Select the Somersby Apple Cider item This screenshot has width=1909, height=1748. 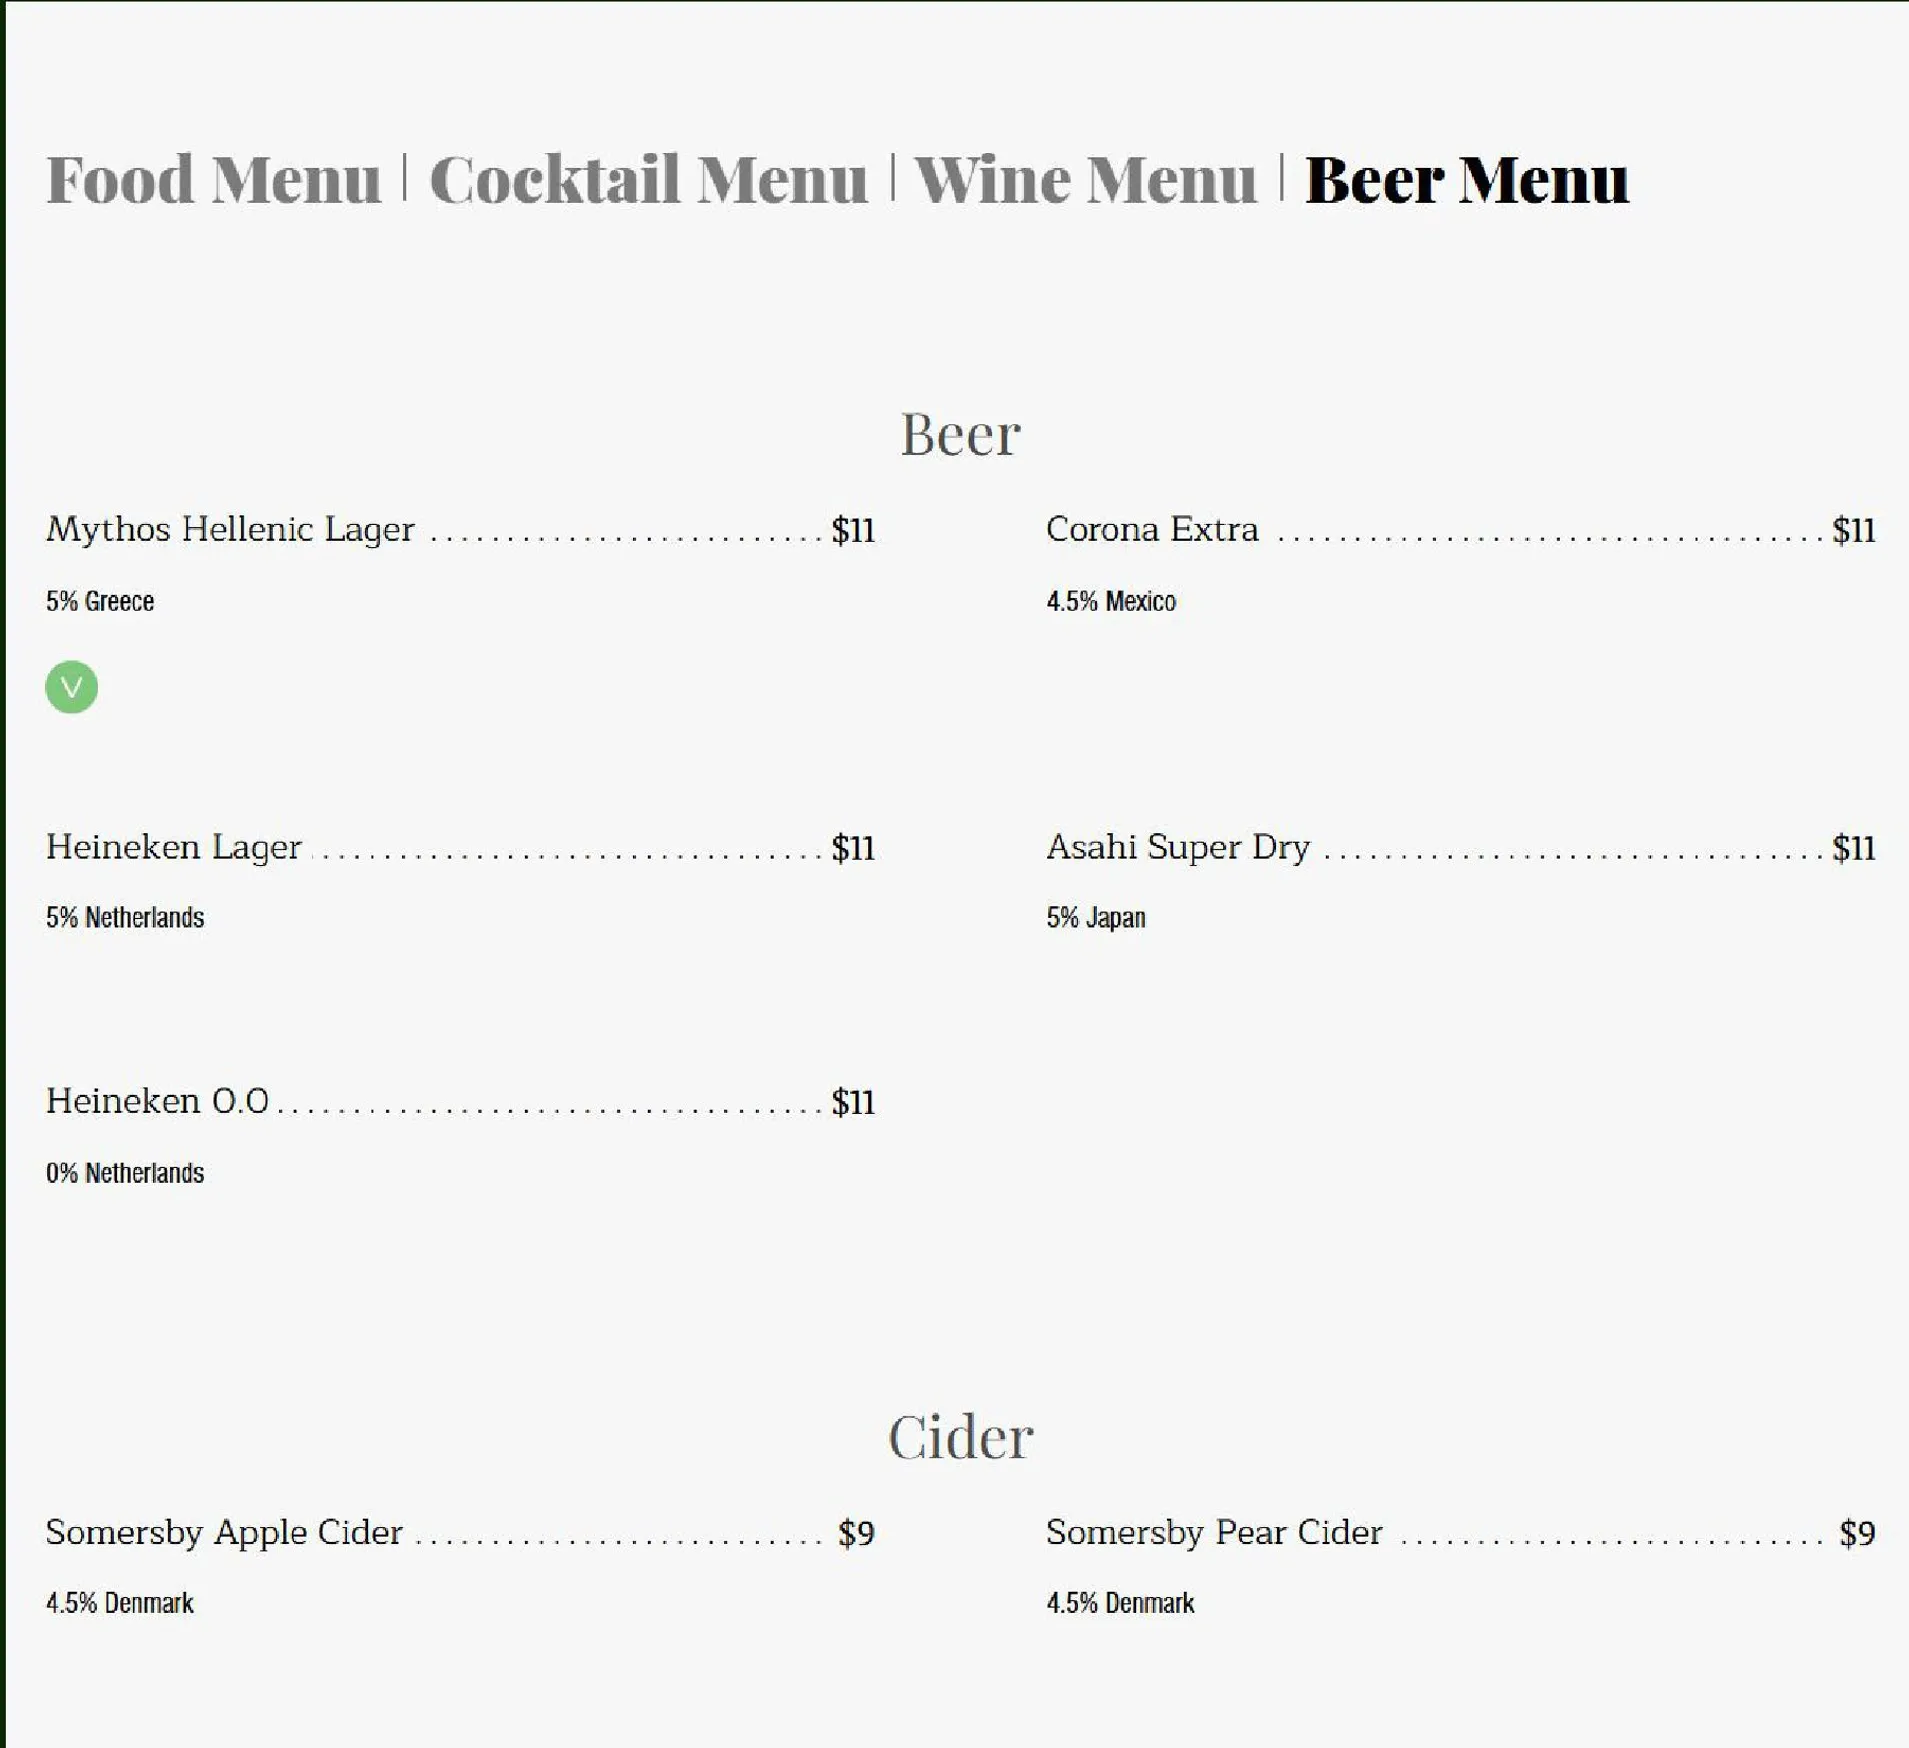[x=224, y=1533]
